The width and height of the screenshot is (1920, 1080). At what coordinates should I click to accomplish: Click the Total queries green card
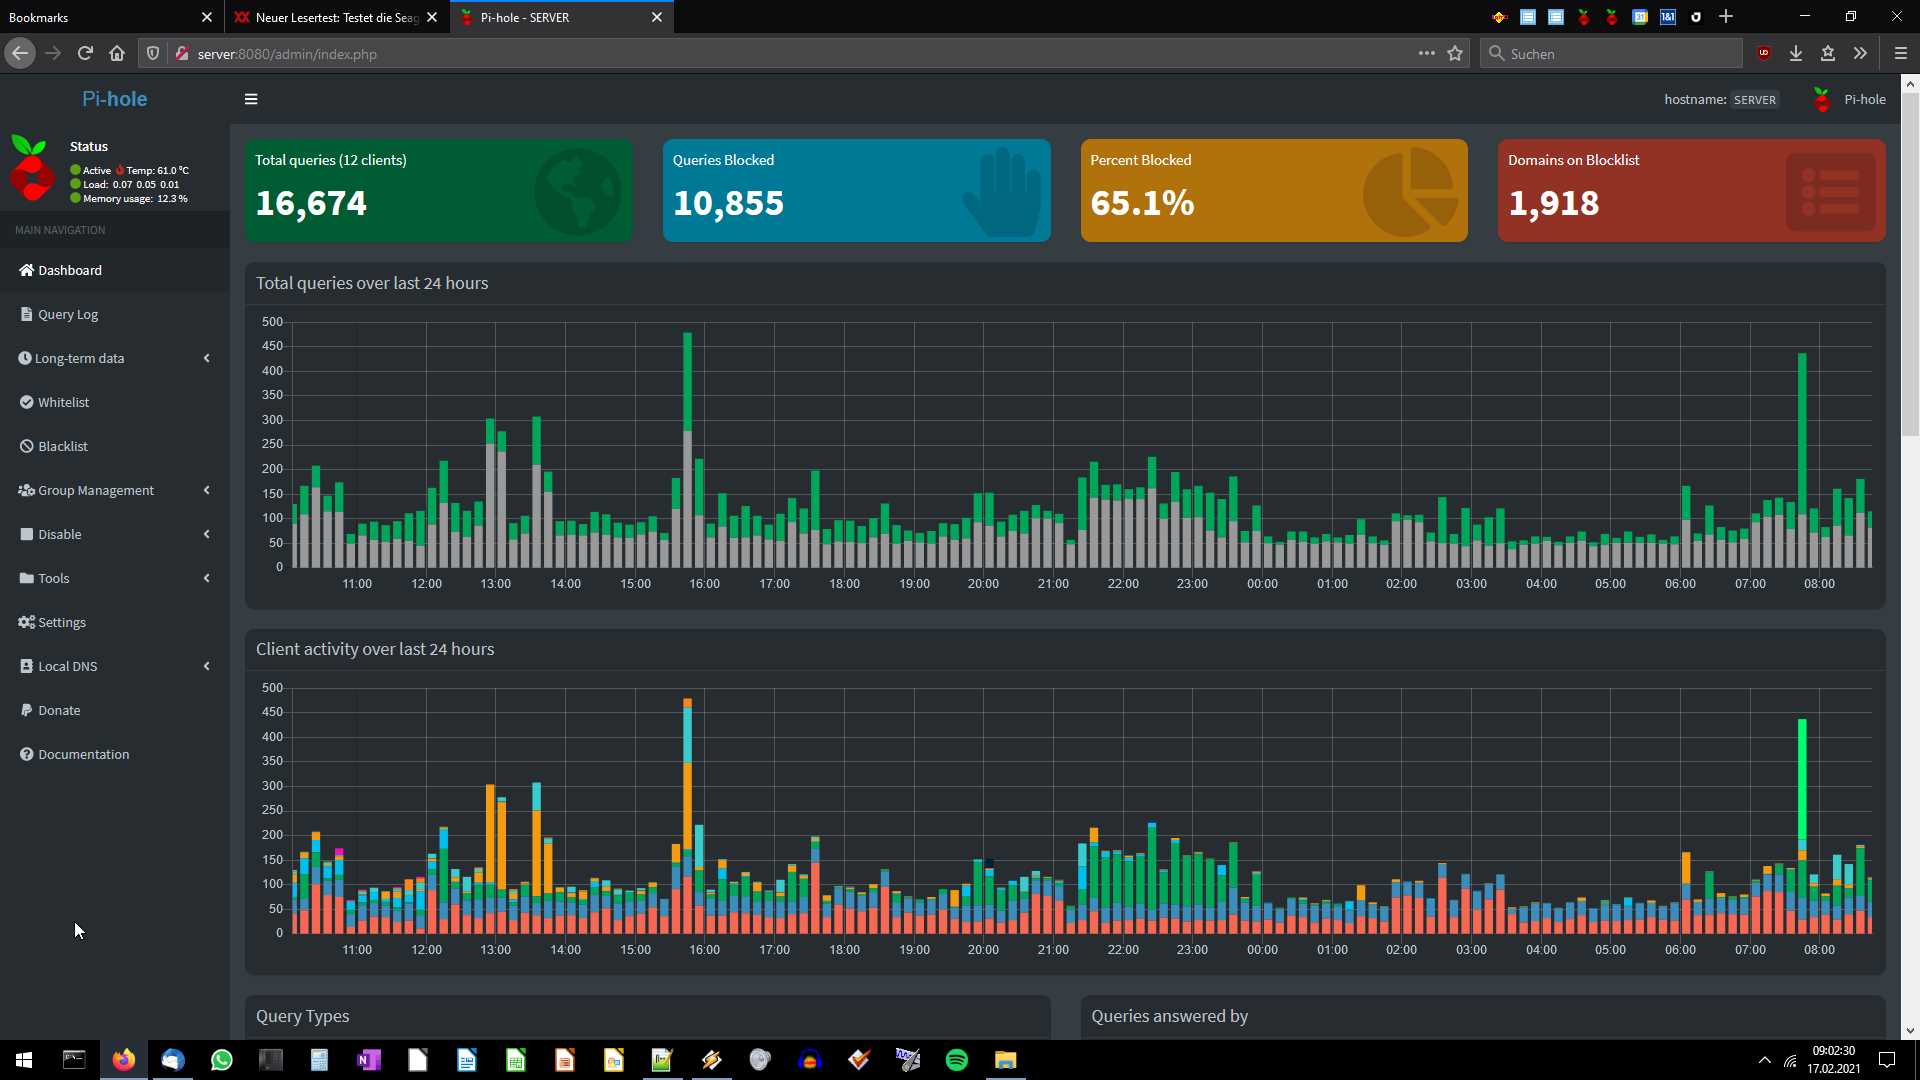point(439,190)
